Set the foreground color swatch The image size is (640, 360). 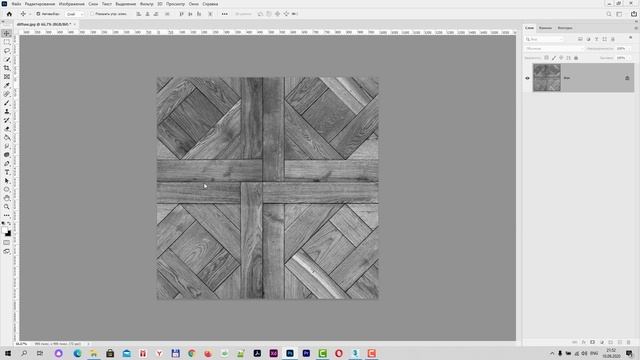[x=5, y=231]
